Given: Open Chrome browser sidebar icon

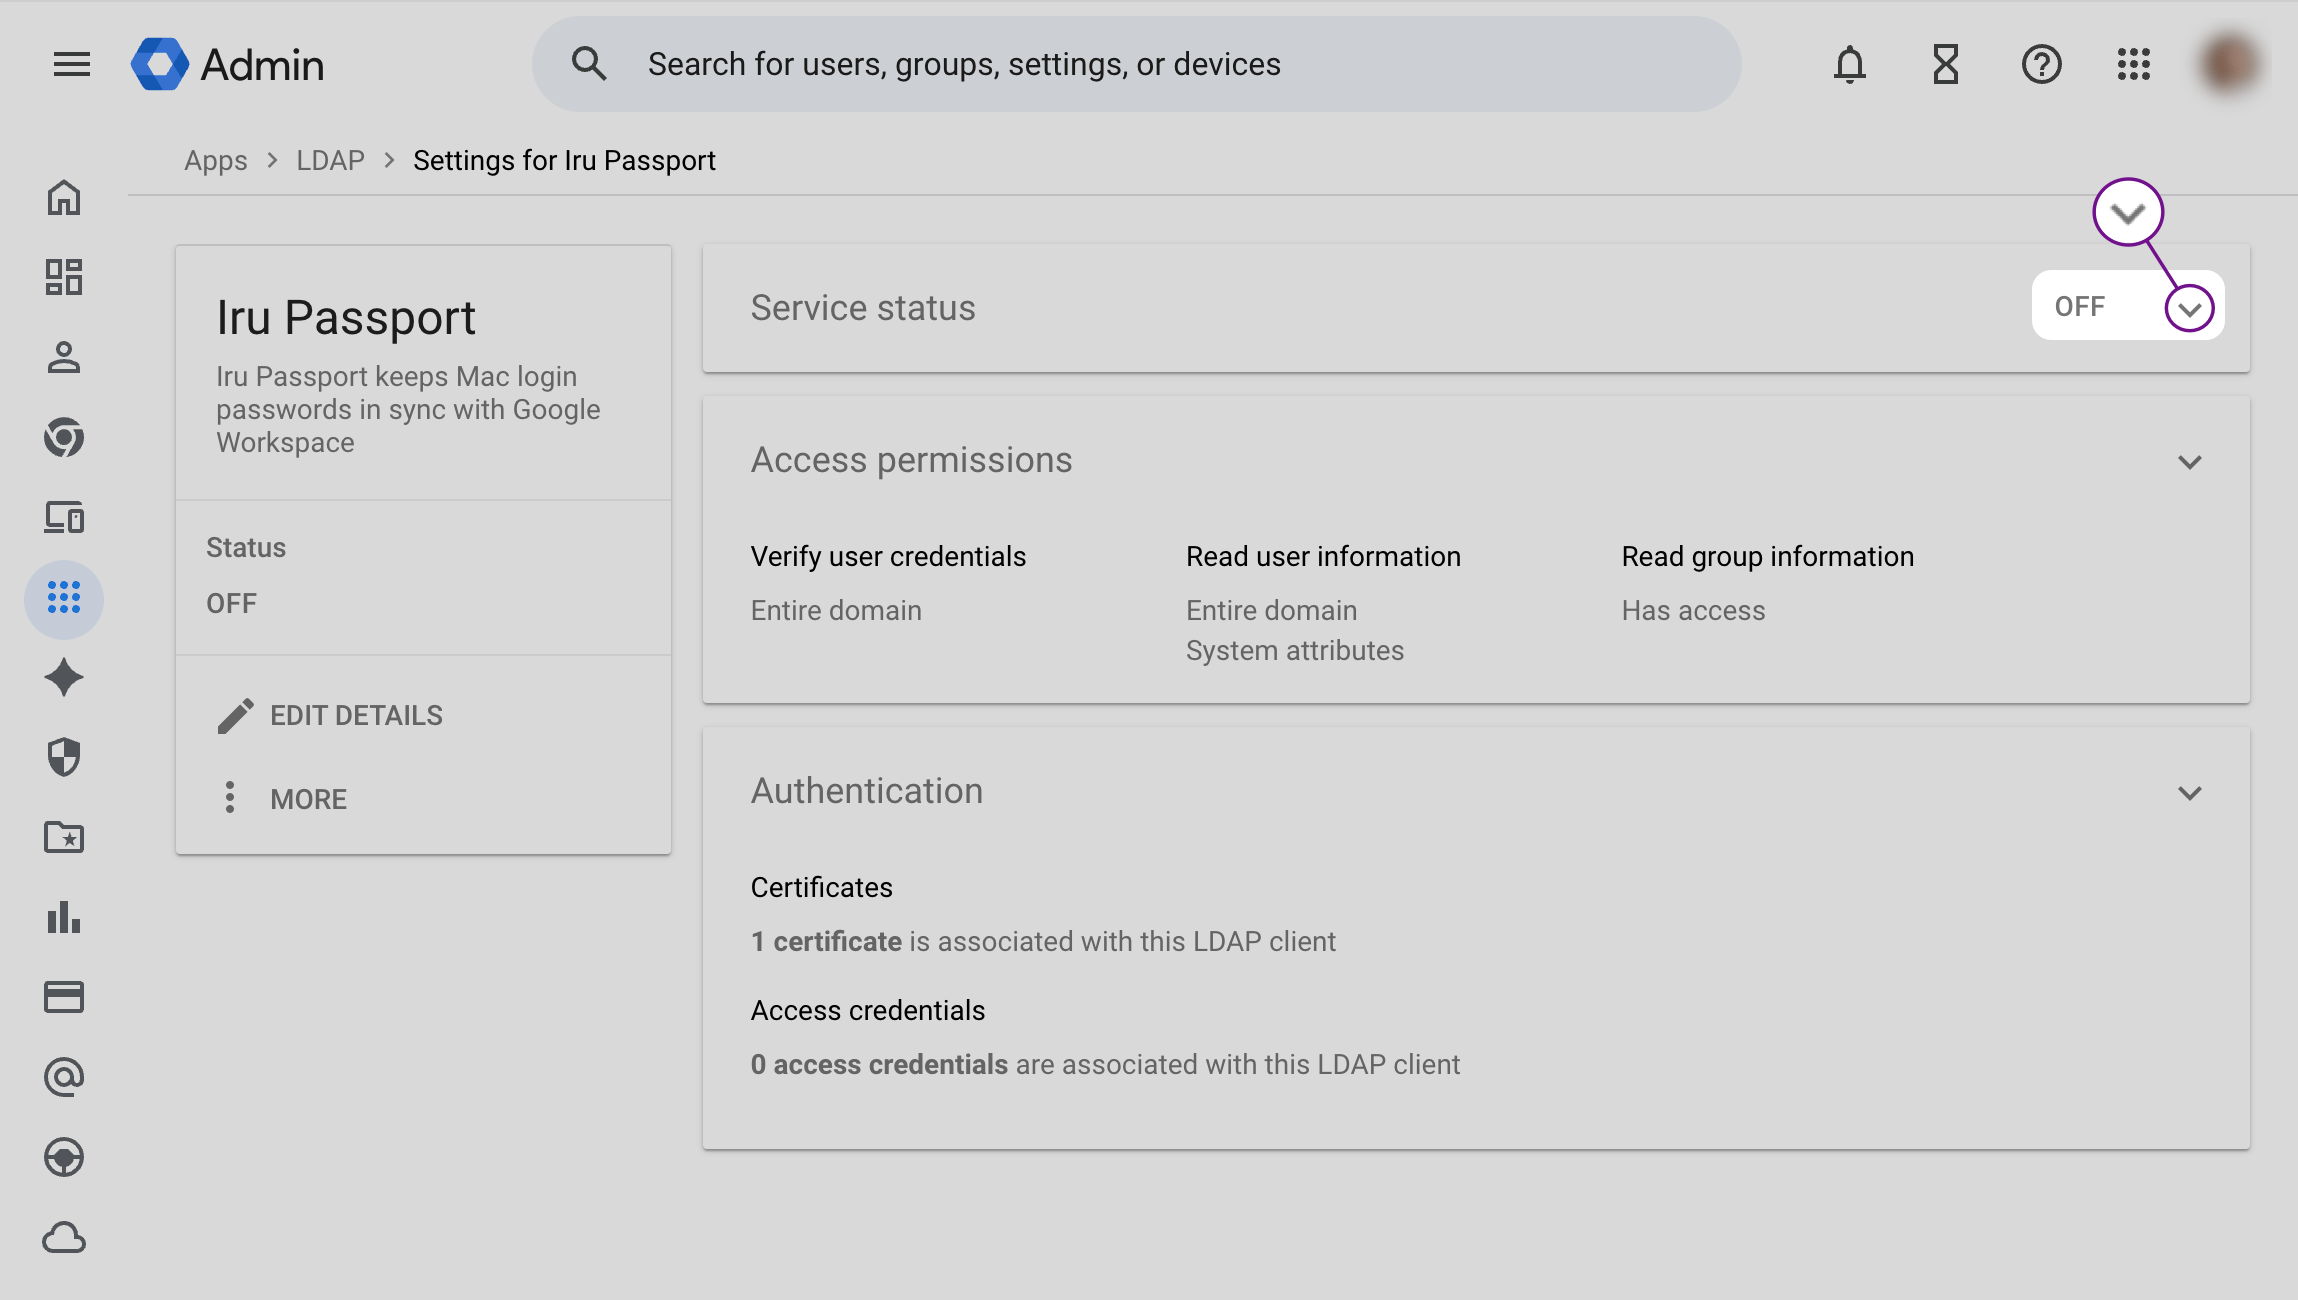Looking at the screenshot, I should [x=64, y=437].
